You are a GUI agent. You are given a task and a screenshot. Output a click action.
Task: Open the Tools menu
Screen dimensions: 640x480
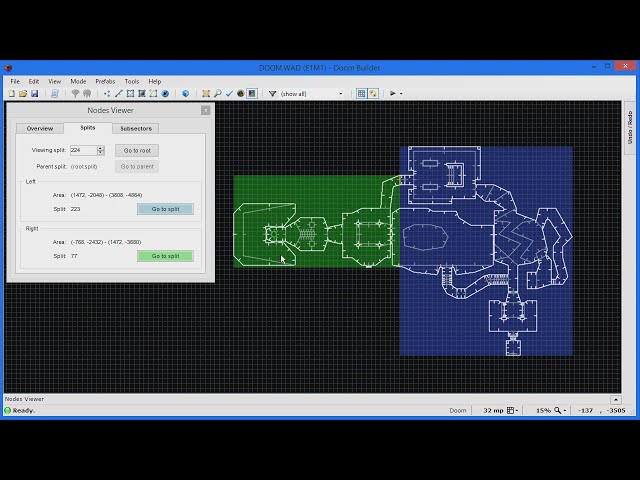tap(131, 81)
